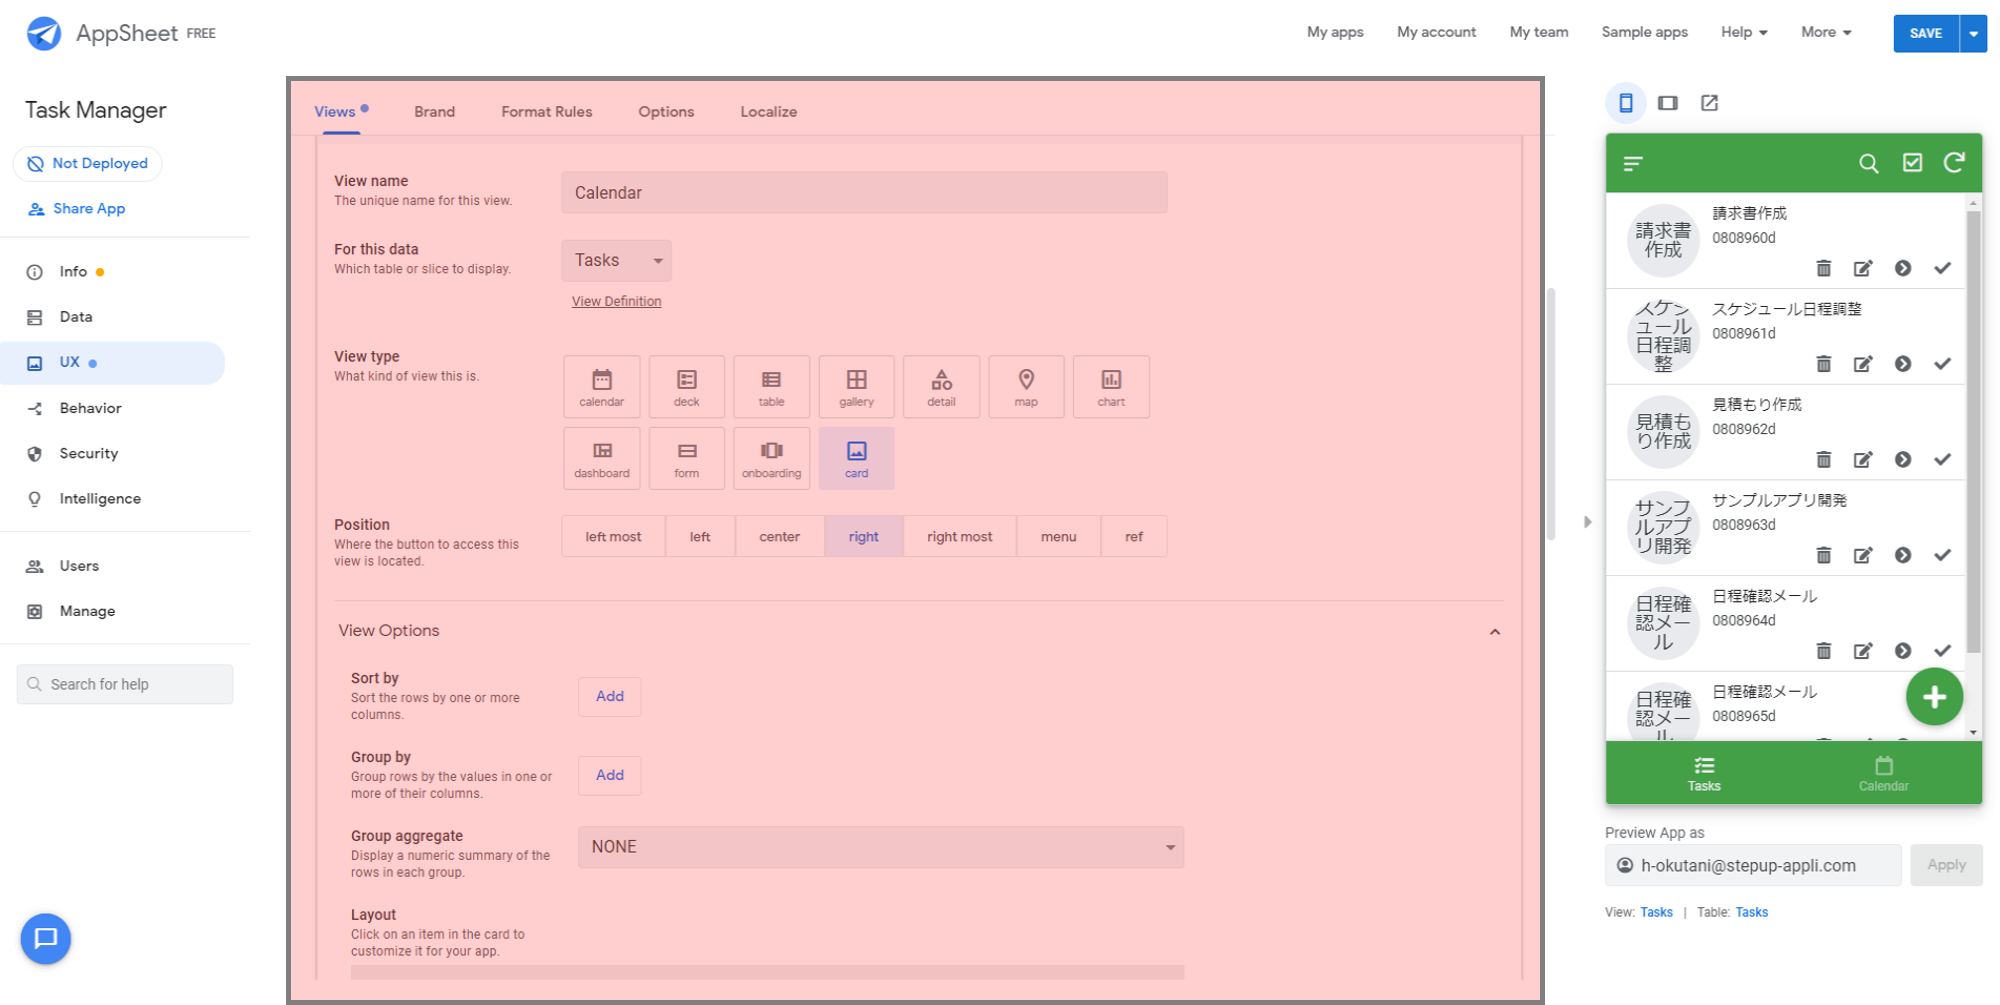2000x1005 pixels.
Task: Click the View Definition link
Action: coord(616,301)
